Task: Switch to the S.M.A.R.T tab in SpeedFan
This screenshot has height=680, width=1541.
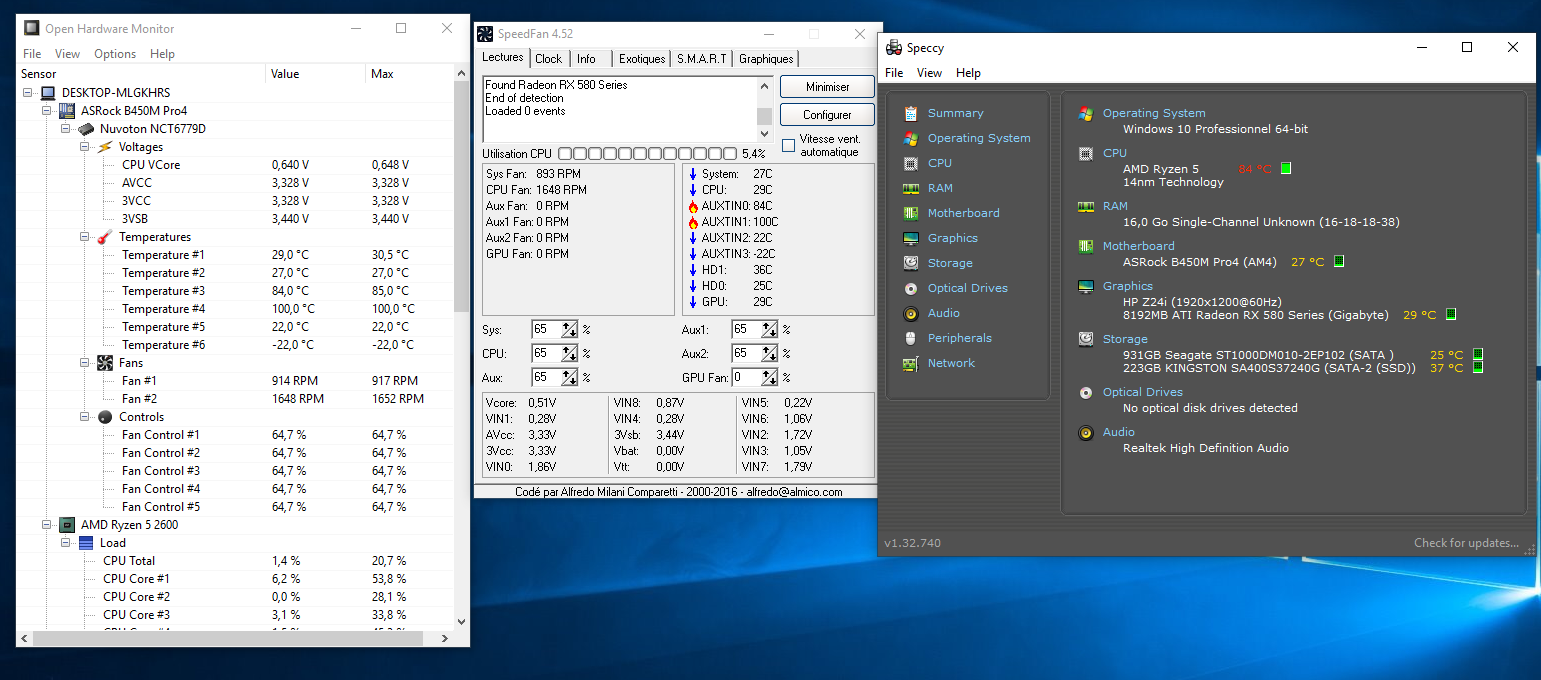Action: [x=702, y=59]
